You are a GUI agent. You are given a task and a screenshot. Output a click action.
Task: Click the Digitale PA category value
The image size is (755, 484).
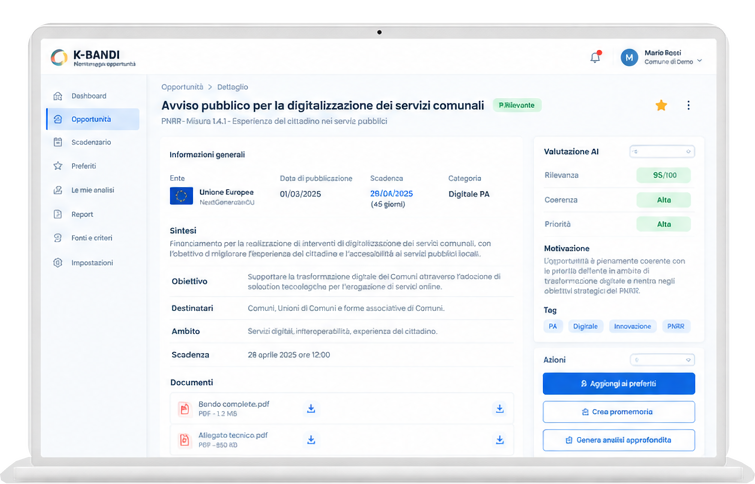[469, 194]
